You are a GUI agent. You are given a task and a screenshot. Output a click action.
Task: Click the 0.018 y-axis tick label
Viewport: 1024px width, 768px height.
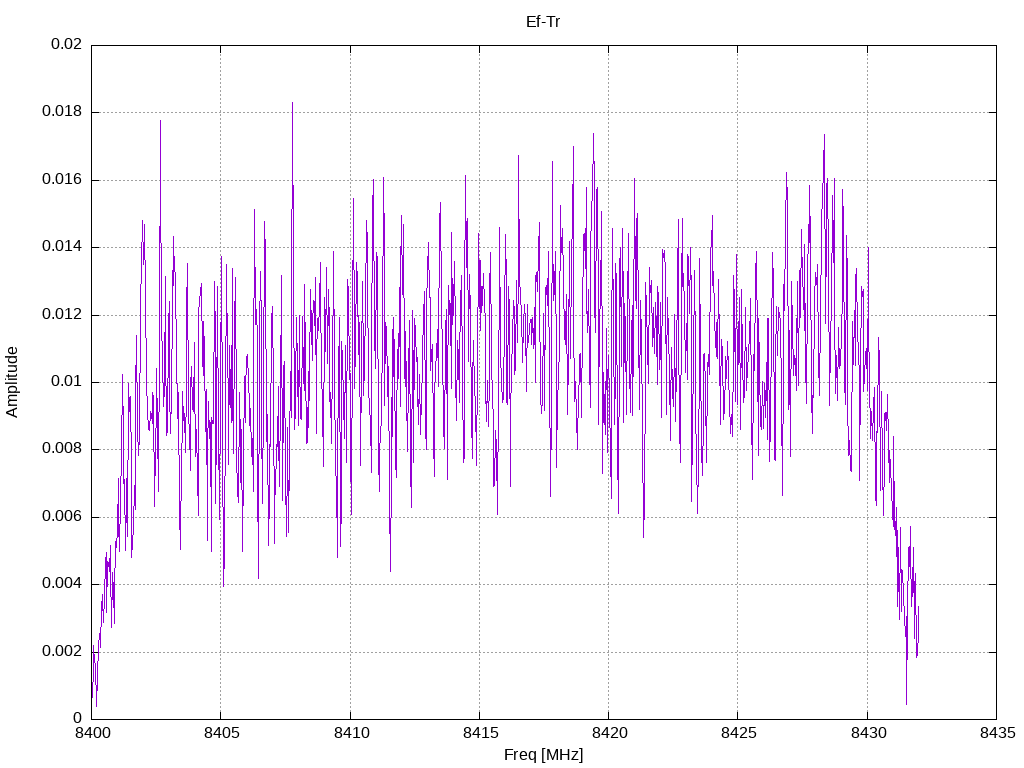(62, 112)
